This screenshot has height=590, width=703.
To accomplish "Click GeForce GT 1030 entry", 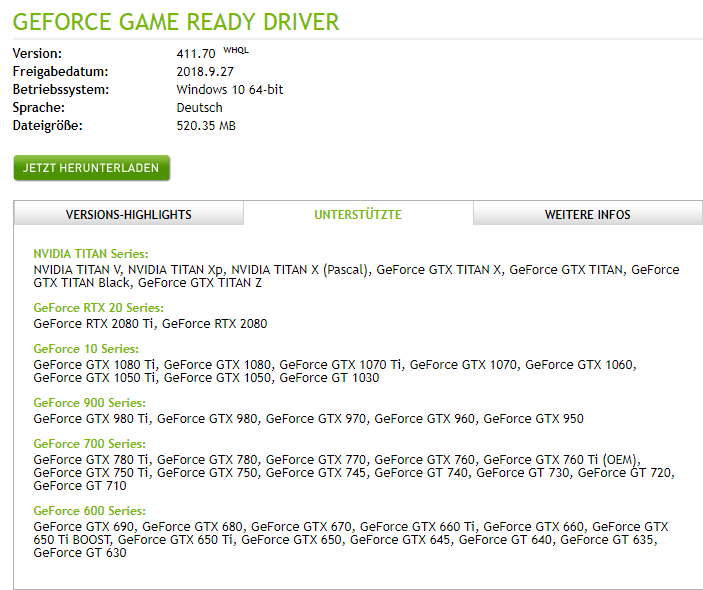I will (x=329, y=377).
